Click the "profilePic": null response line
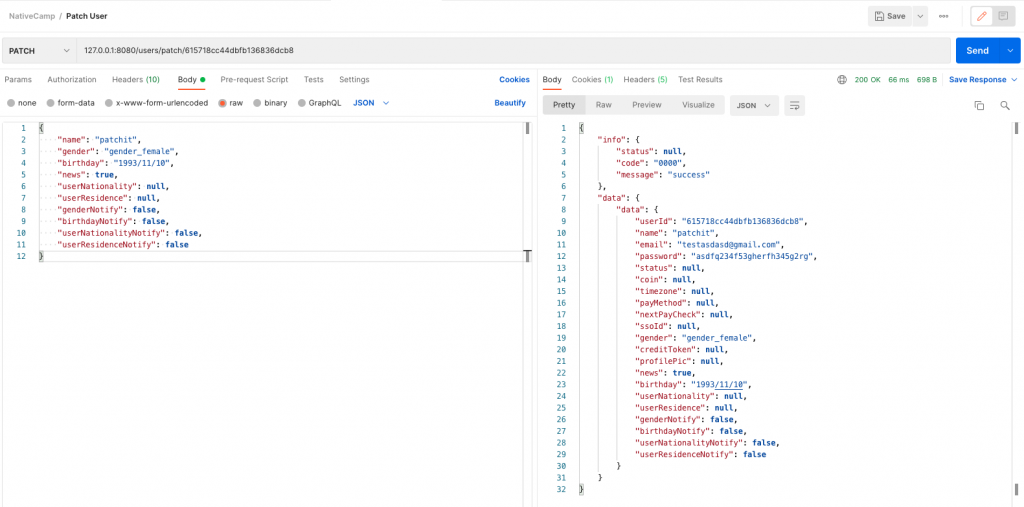This screenshot has width=1024, height=507. (x=679, y=361)
